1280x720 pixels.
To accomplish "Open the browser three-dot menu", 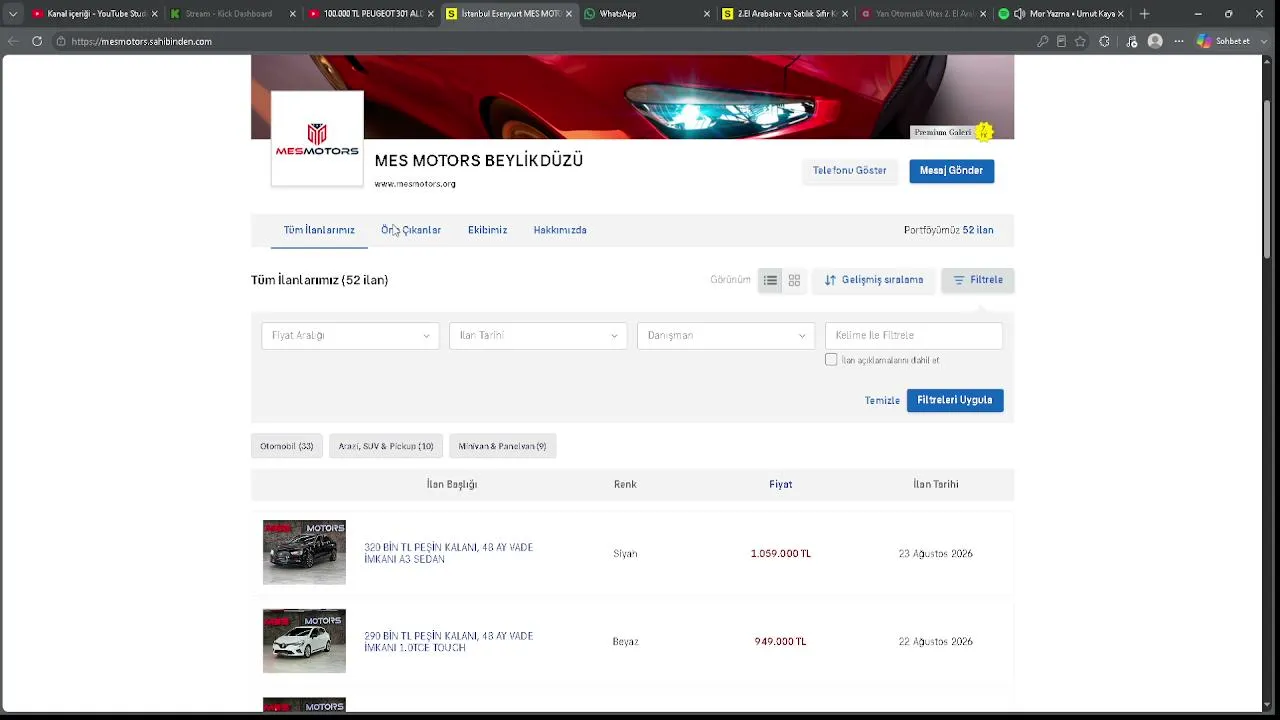I will pos(1179,41).
